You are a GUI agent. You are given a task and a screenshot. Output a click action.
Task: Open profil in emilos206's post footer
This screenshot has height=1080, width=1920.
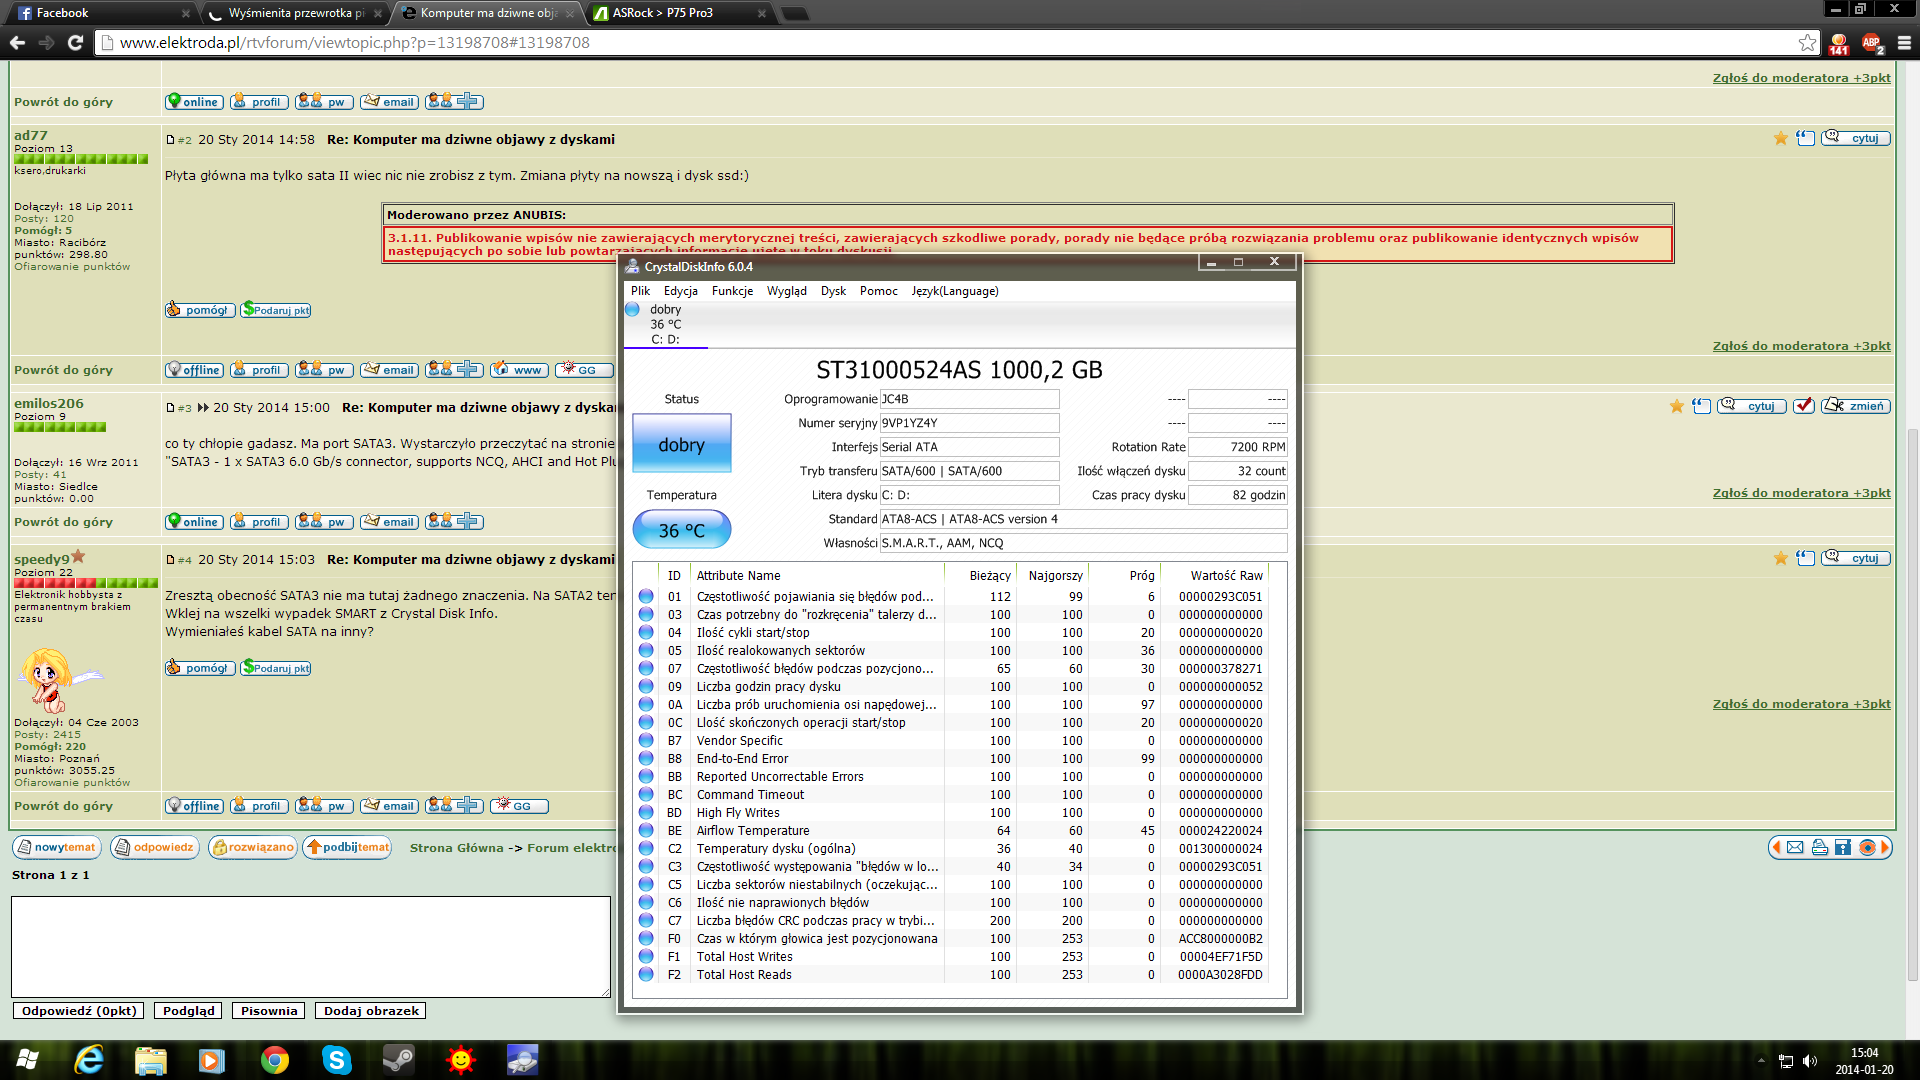pyautogui.click(x=259, y=522)
